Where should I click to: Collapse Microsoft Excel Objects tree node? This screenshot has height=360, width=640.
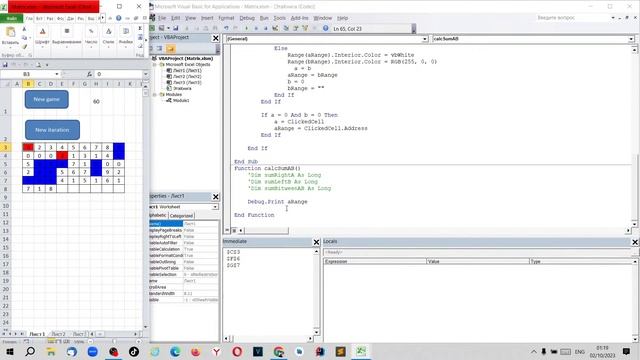tap(155, 64)
